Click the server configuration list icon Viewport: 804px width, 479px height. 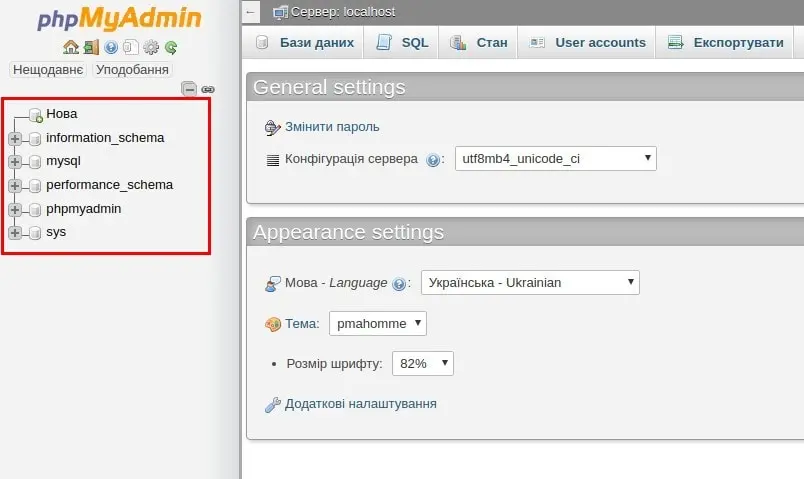pos(273,160)
